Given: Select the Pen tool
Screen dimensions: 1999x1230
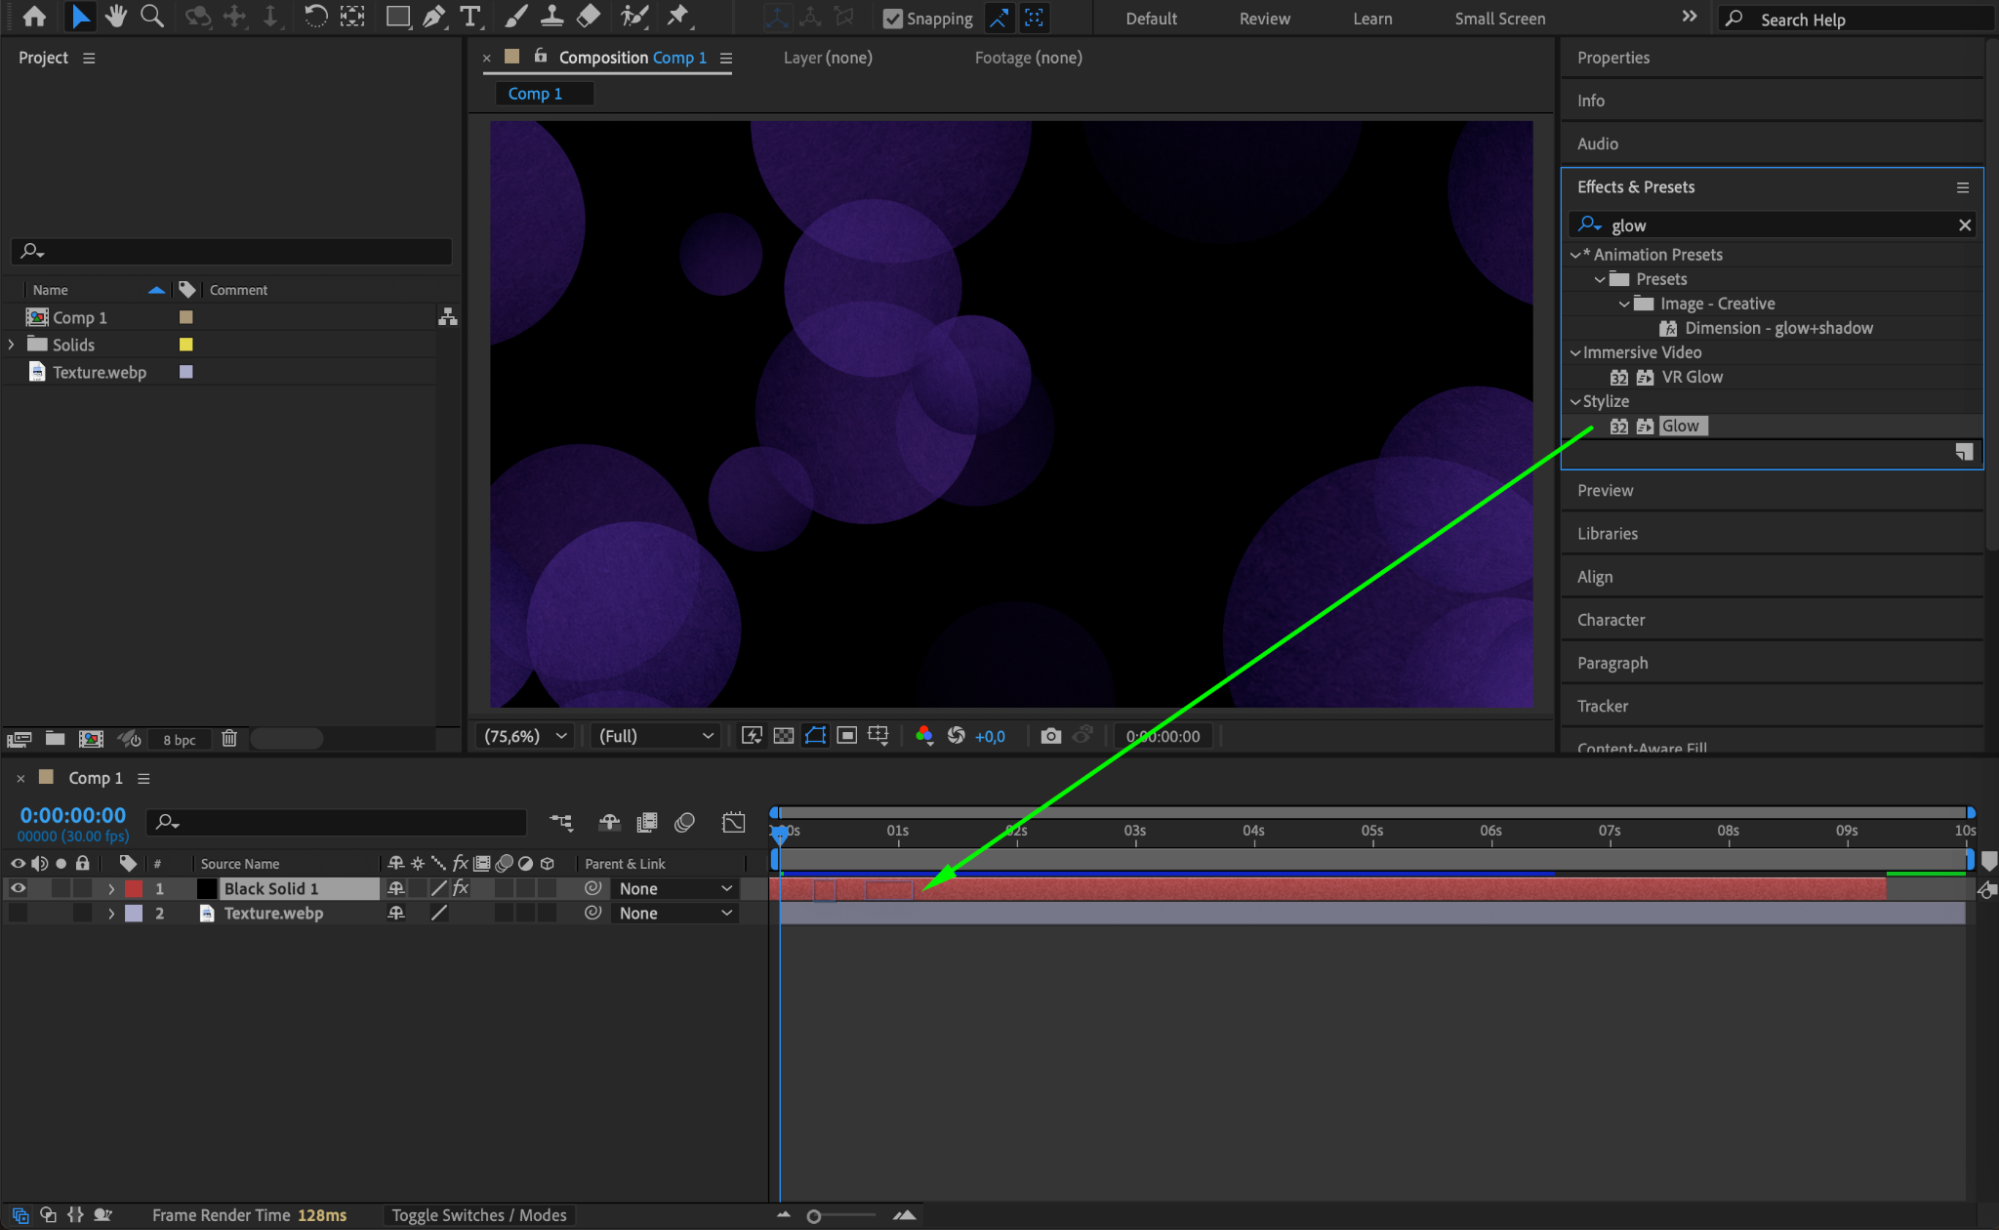Looking at the screenshot, I should [433, 16].
